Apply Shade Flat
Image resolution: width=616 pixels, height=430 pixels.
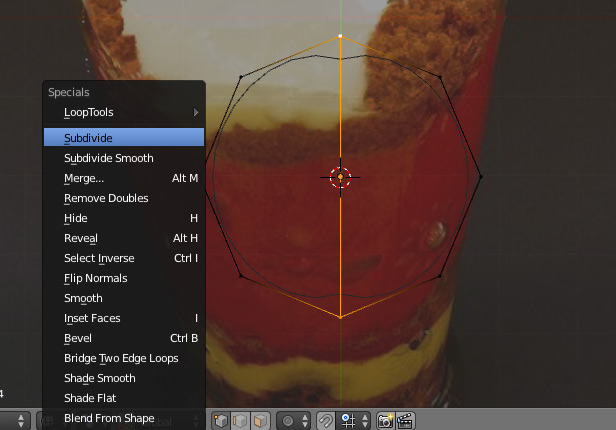click(124, 399)
